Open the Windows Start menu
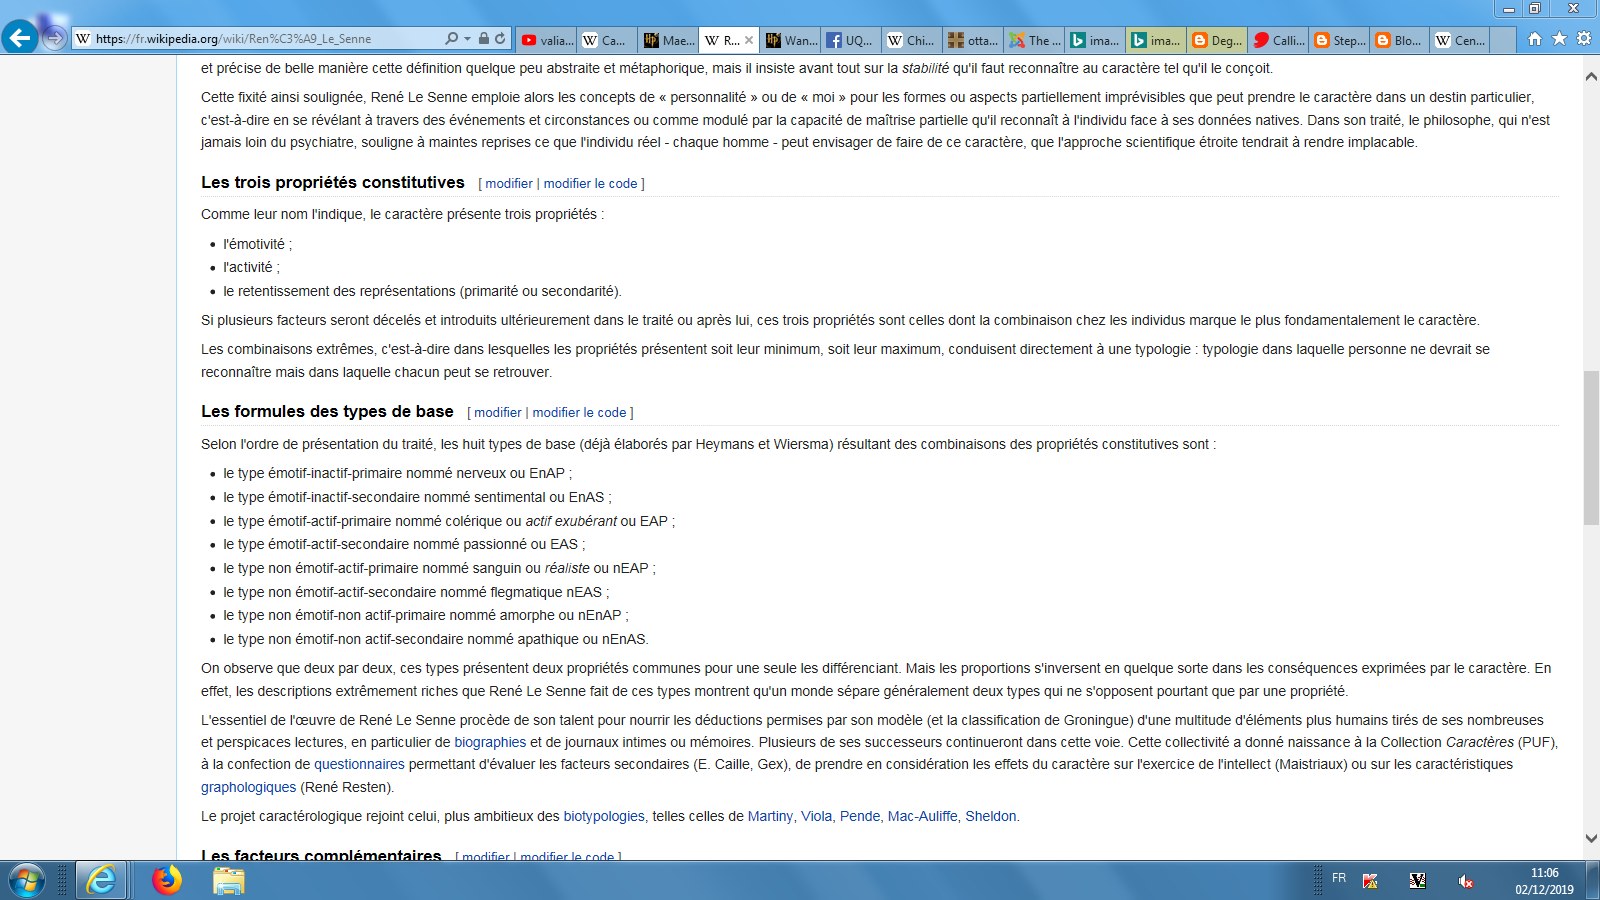This screenshot has height=900, width=1600. 27,881
